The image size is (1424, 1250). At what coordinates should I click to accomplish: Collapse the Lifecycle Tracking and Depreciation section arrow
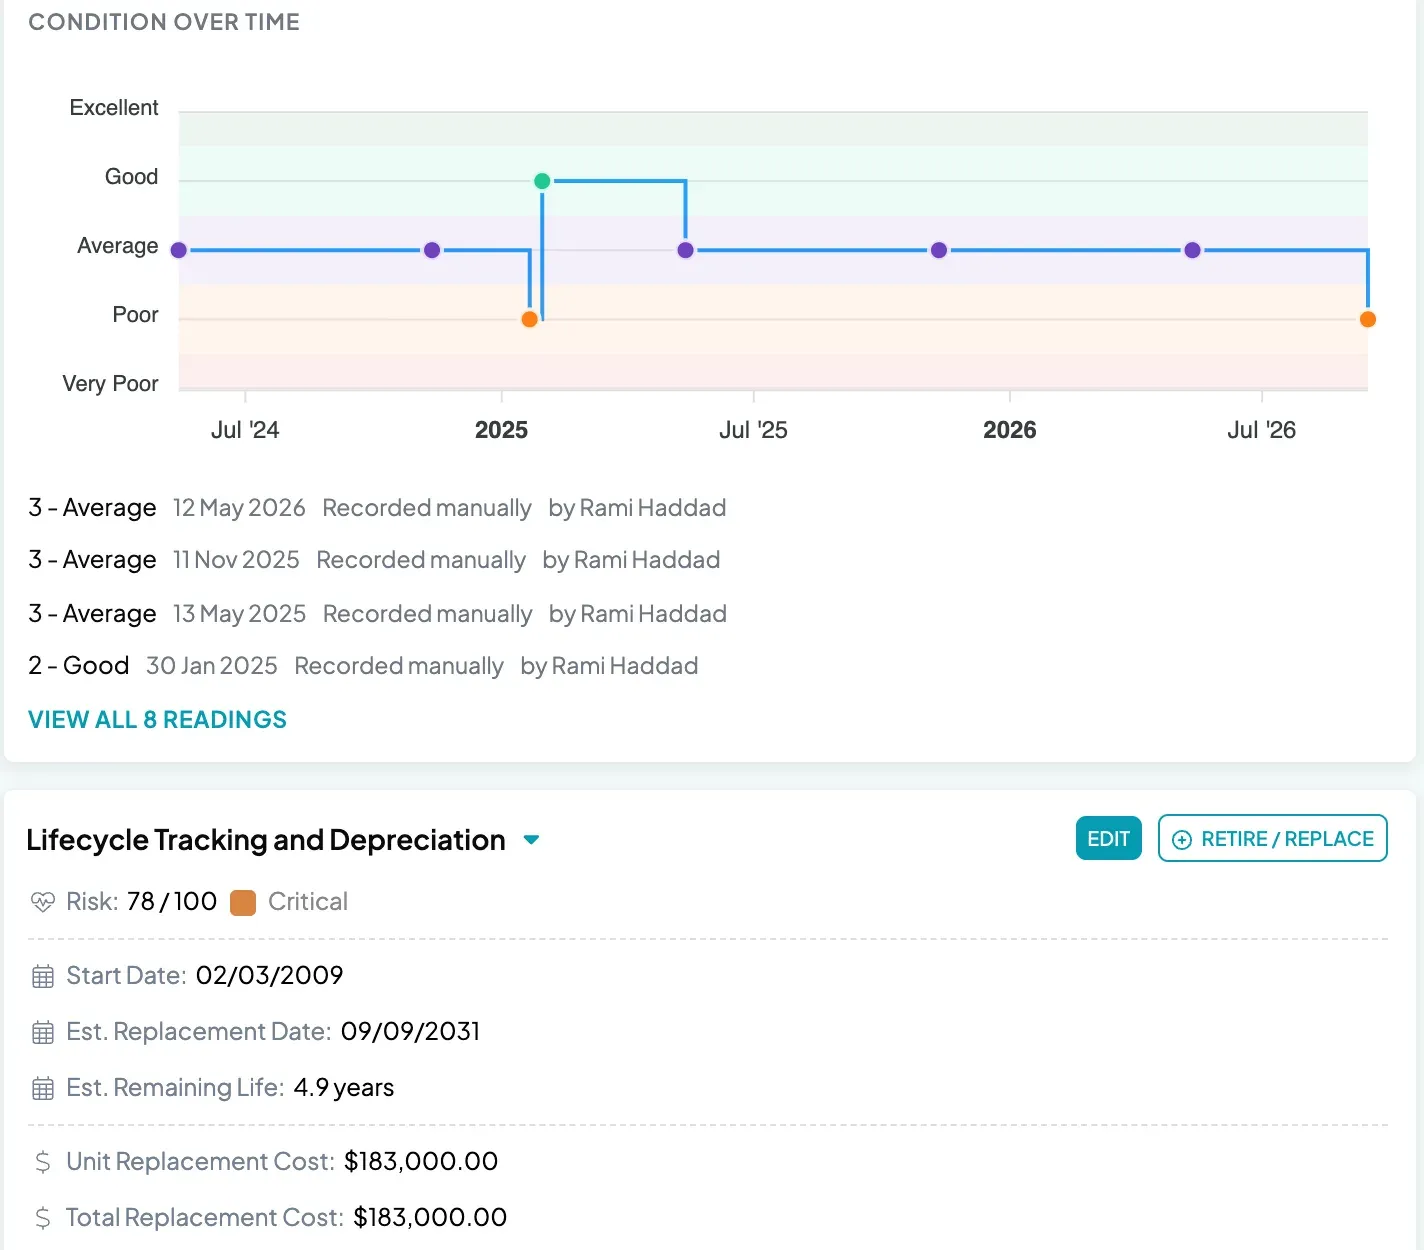(x=532, y=840)
